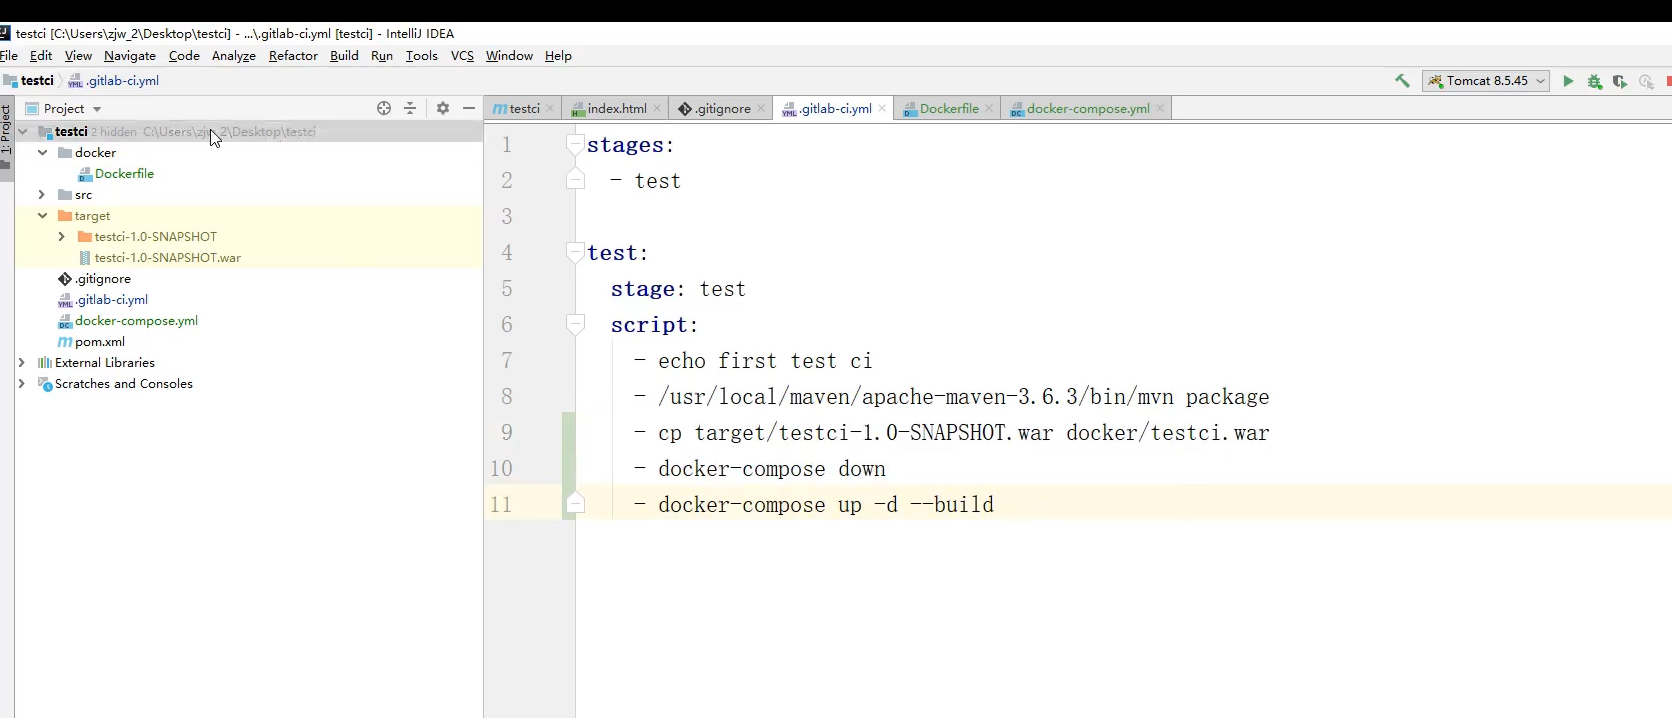Viewport: 1672px width, 718px height.
Task: Open Project panel settings gear
Action: 443,108
